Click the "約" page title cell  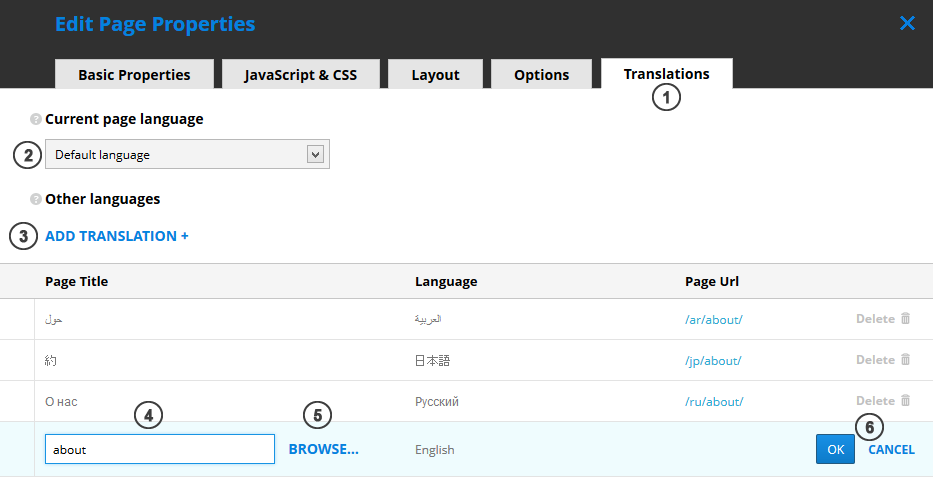[x=51, y=360]
